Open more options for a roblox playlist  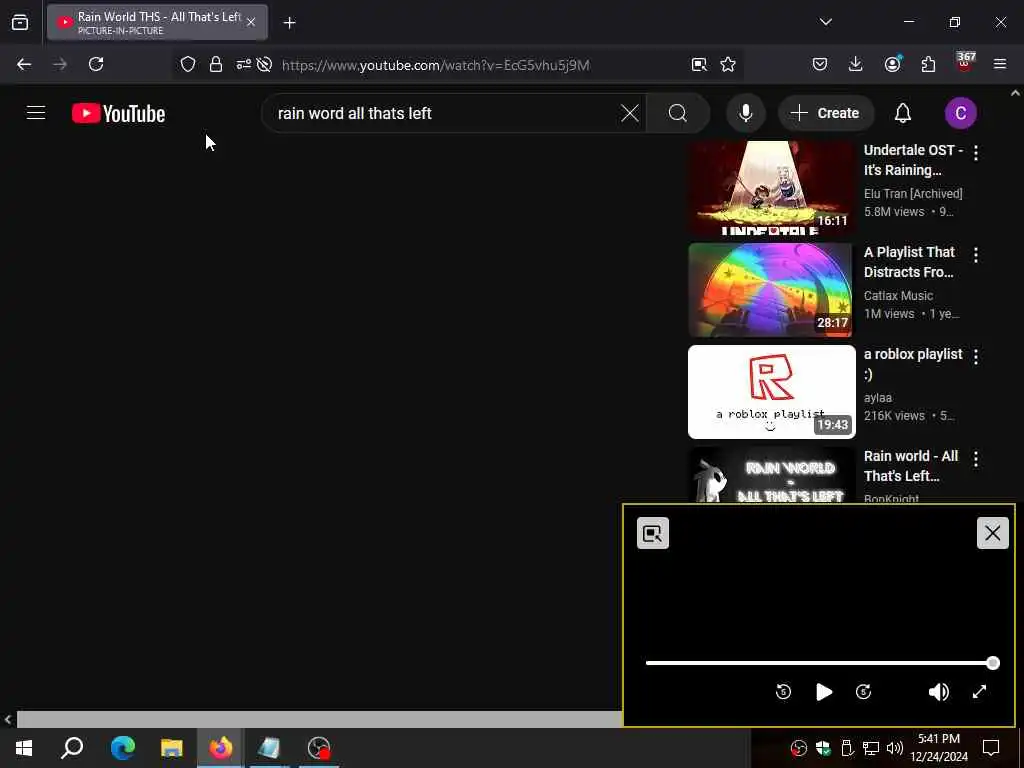click(x=976, y=357)
